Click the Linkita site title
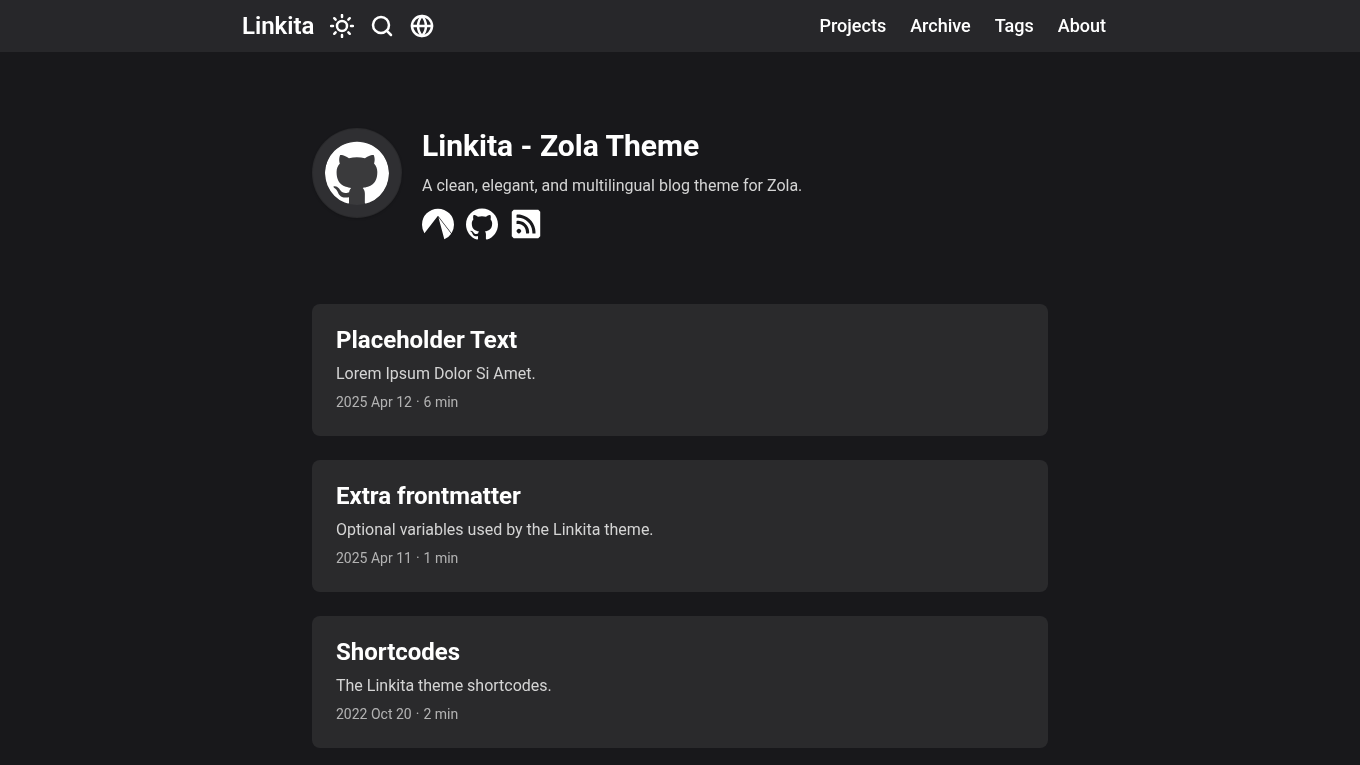The width and height of the screenshot is (1360, 765). pos(278,26)
